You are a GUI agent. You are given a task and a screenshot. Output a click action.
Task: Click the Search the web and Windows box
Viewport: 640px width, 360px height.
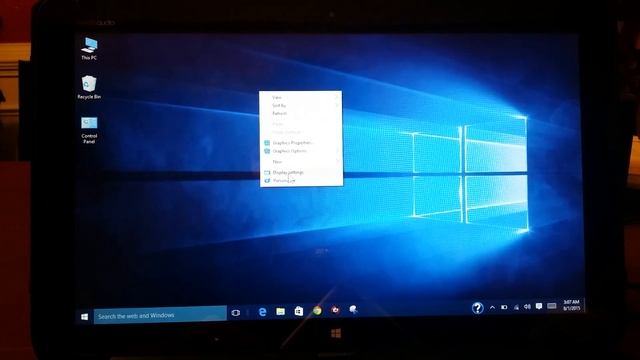coord(160,315)
